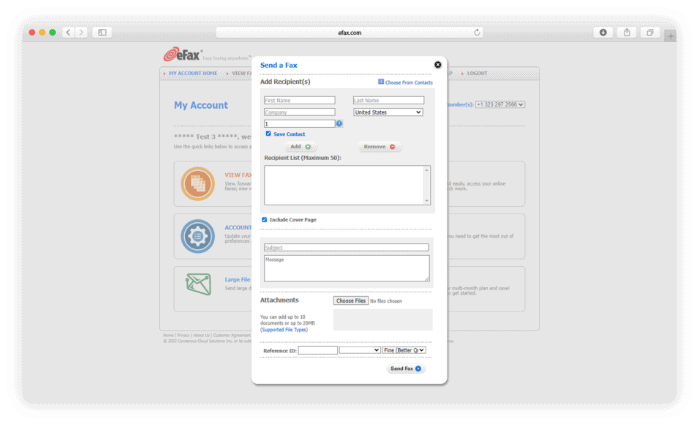
Task: Open the Choose From Contacts link
Action: (409, 82)
